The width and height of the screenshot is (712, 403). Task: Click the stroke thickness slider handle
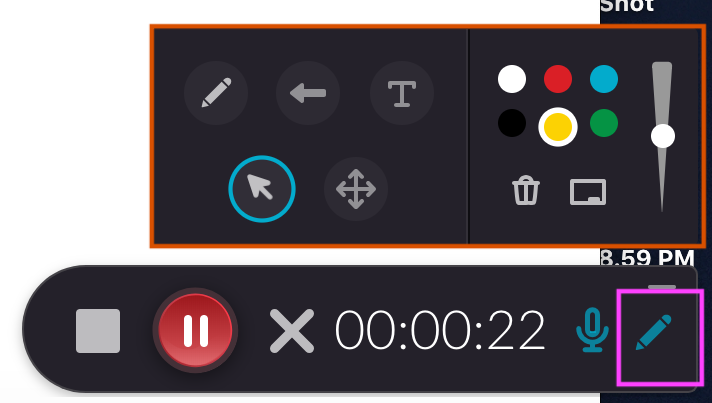[x=663, y=136]
